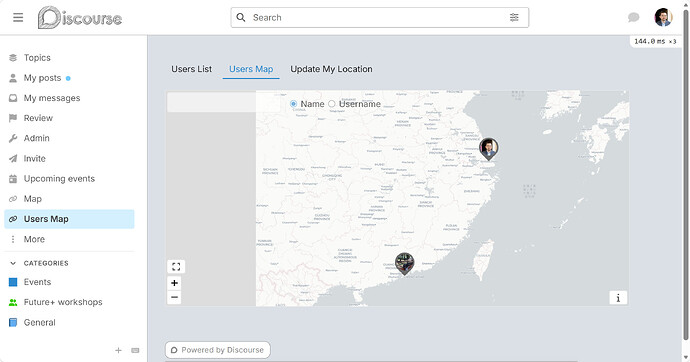
Task: Click the General category book icon
Action: pyautogui.click(x=13, y=322)
